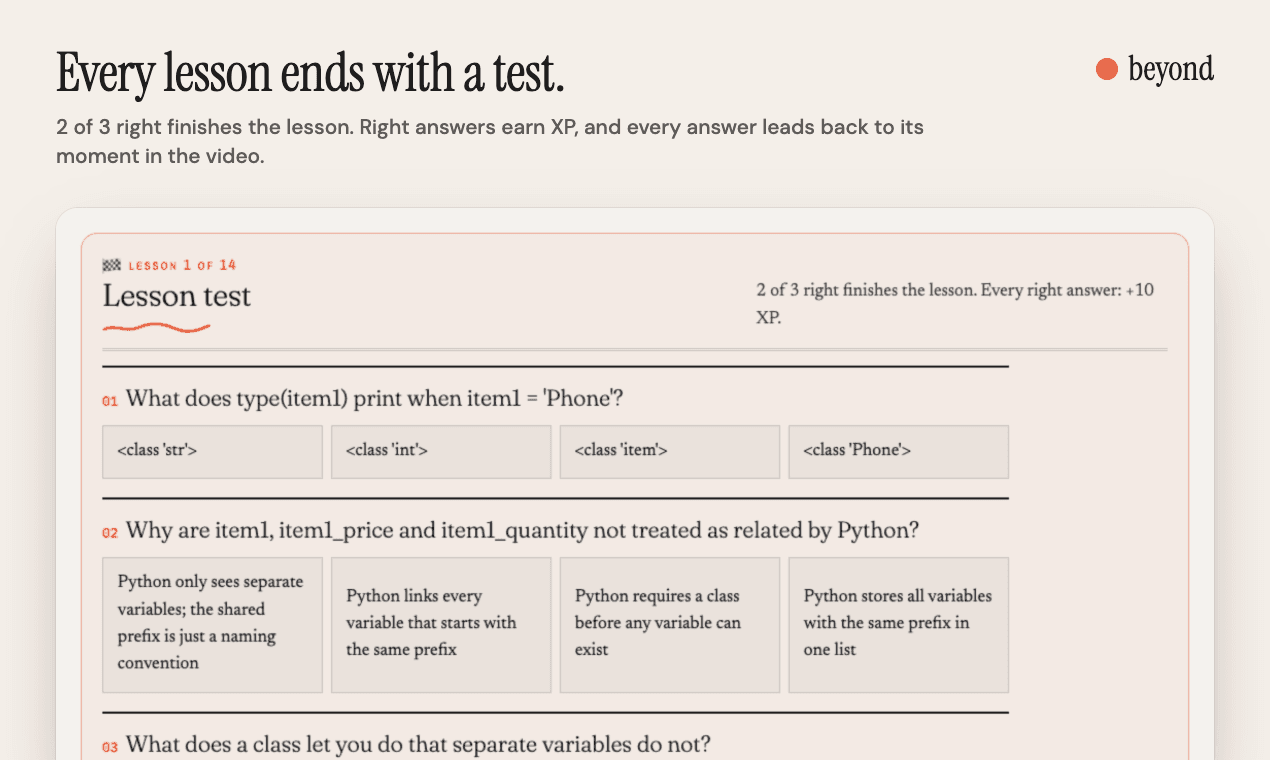The width and height of the screenshot is (1270, 760).
Task: Click the LESSON 1 OF 14 label
Action: [182, 265]
